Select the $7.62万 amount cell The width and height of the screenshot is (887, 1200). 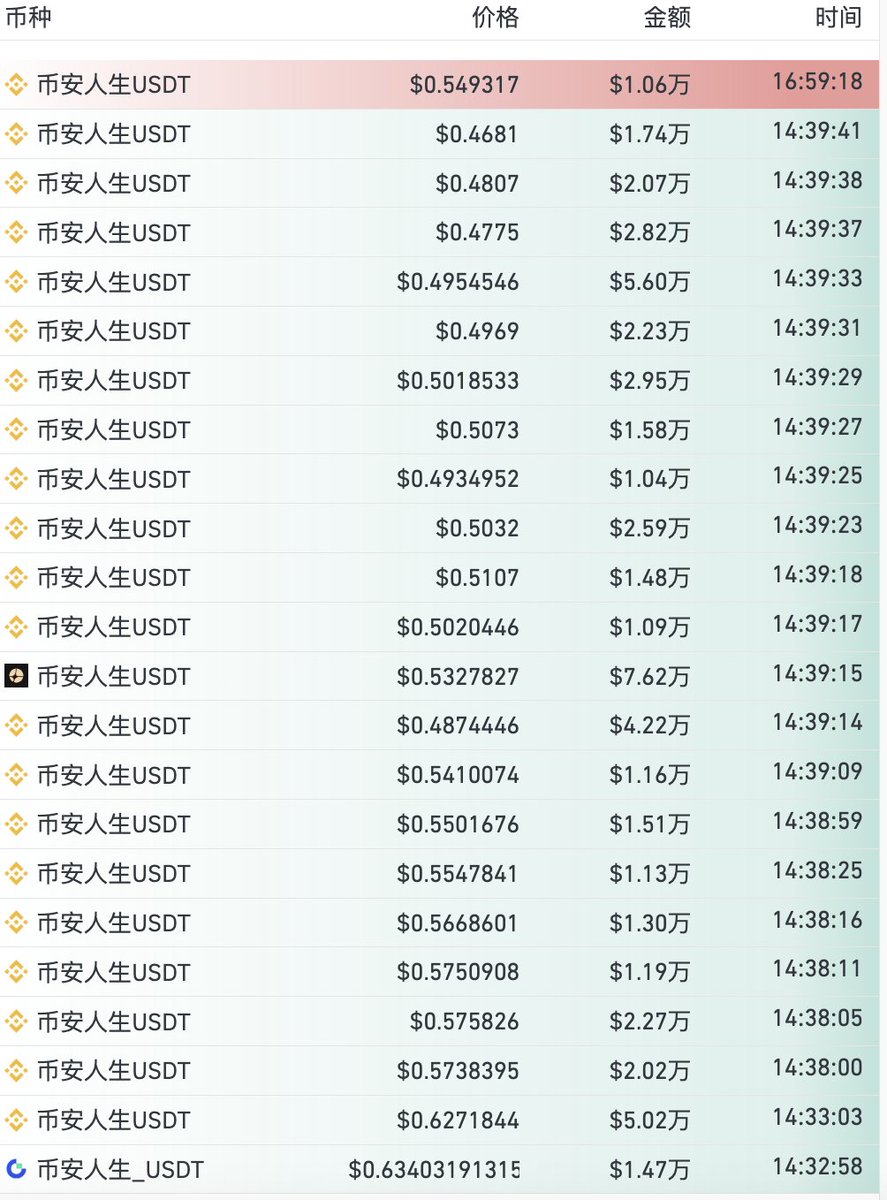(x=650, y=677)
